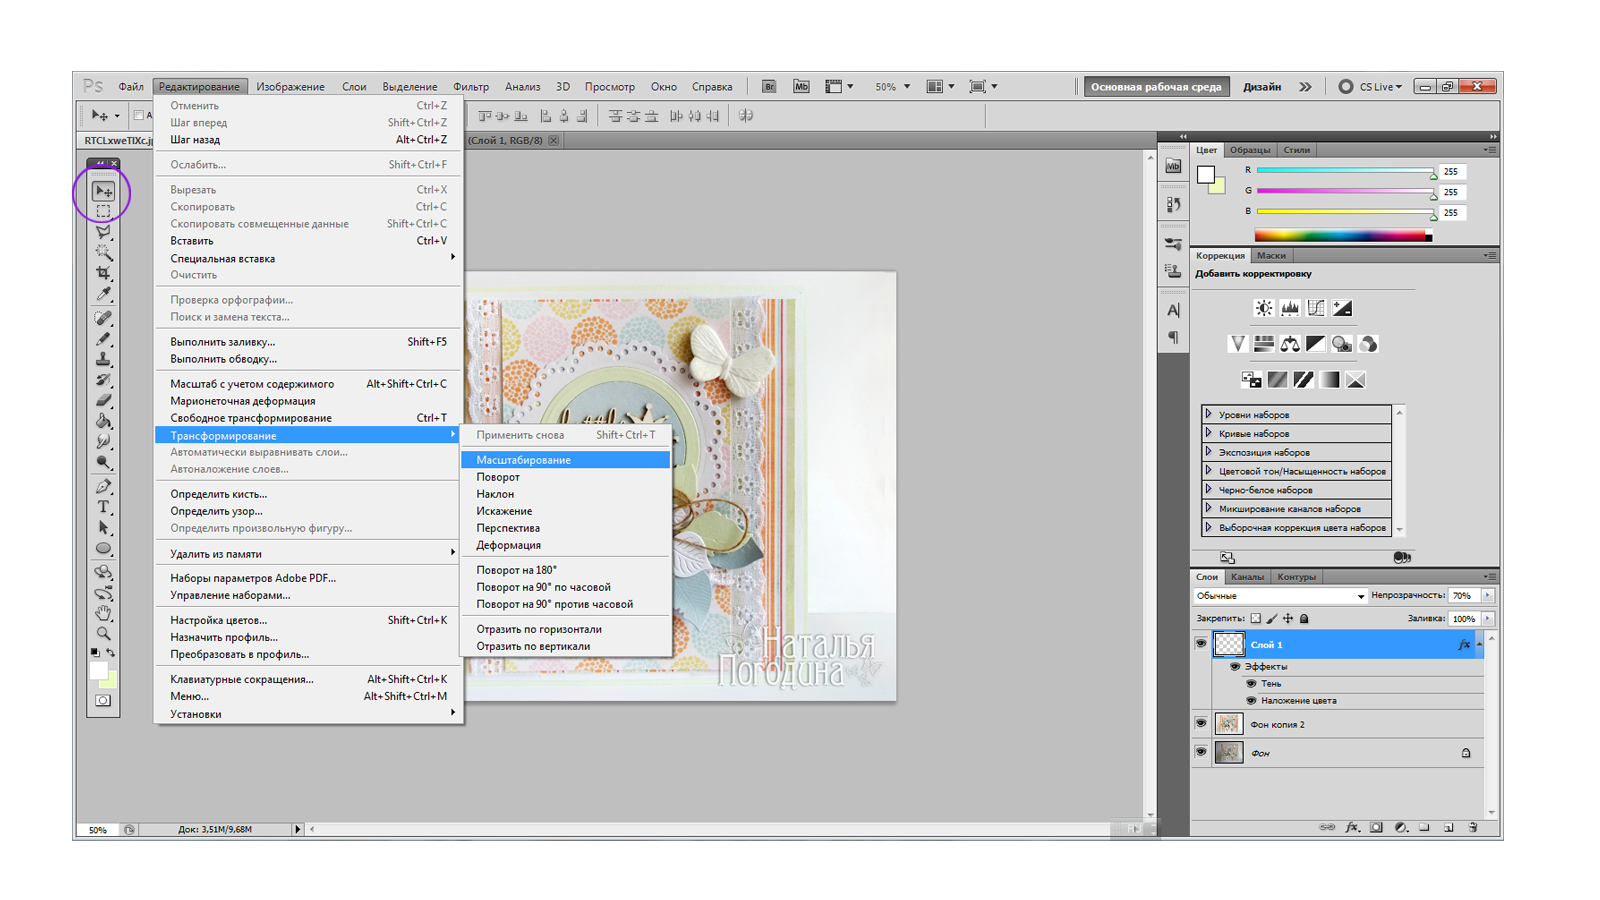Launch Adobe Bridge from the top bar

point(768,87)
